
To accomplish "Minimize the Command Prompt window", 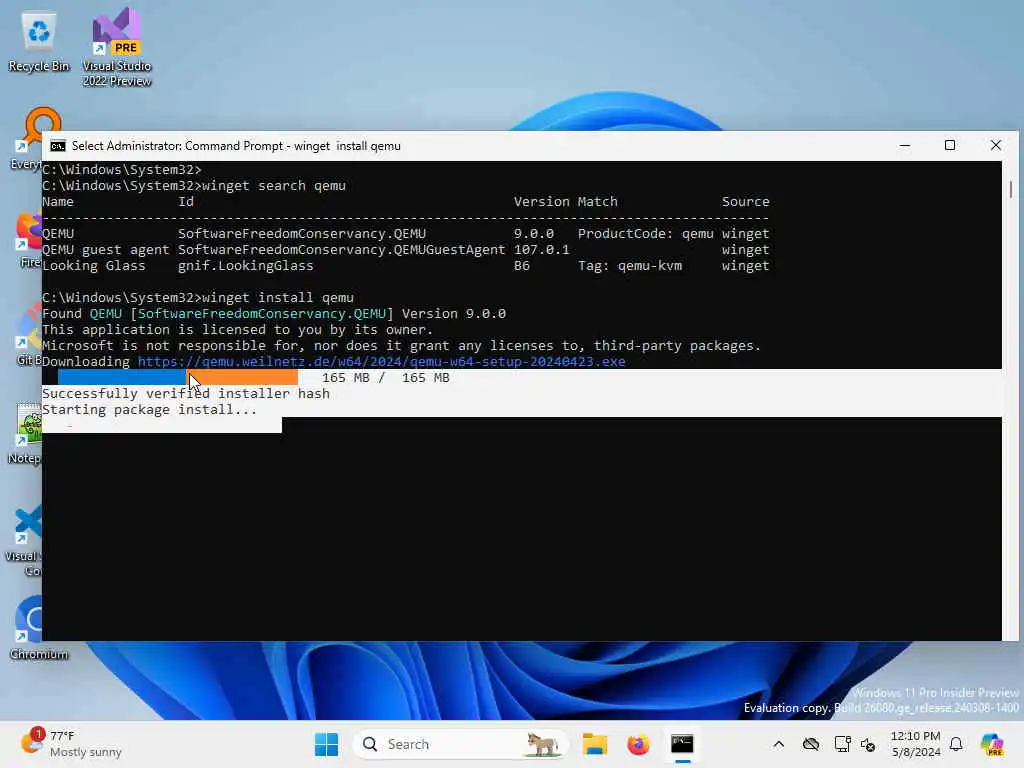I will pos(904,146).
